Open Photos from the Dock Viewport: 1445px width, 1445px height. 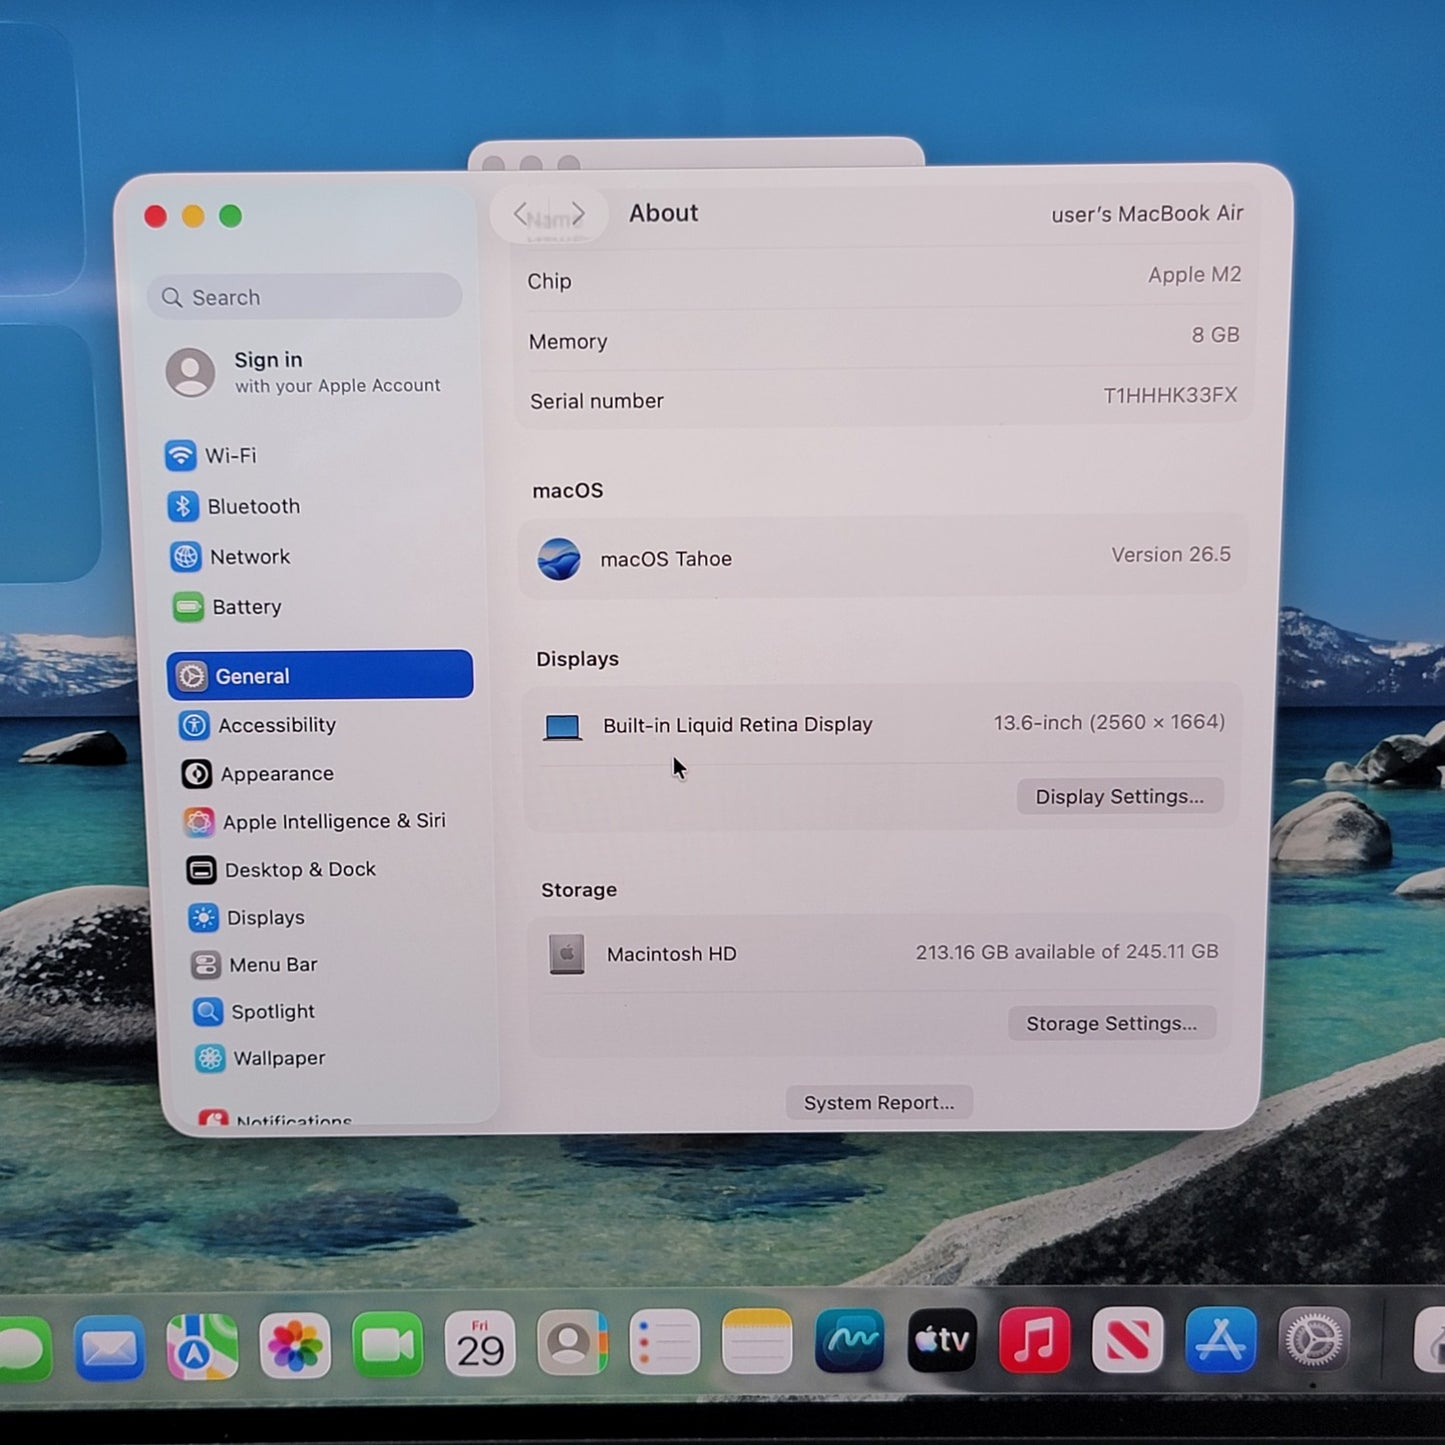coord(294,1346)
